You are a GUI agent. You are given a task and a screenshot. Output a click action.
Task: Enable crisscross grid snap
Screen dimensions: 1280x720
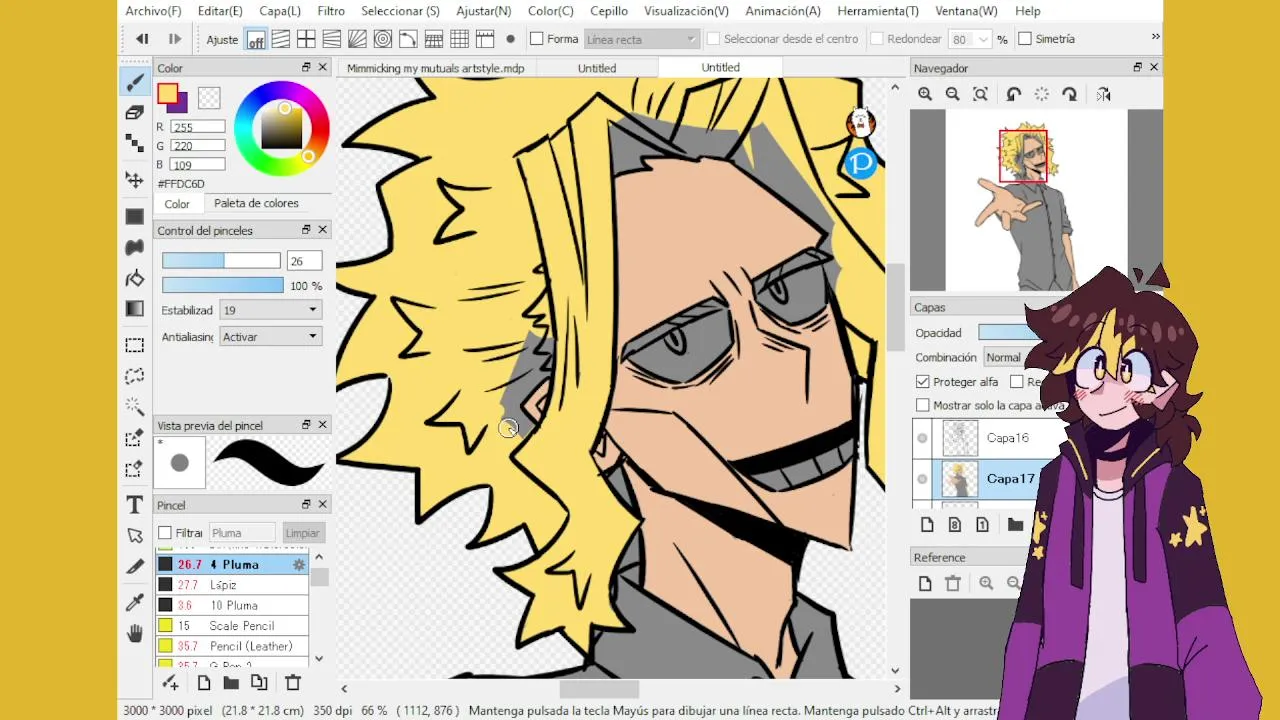(306, 40)
